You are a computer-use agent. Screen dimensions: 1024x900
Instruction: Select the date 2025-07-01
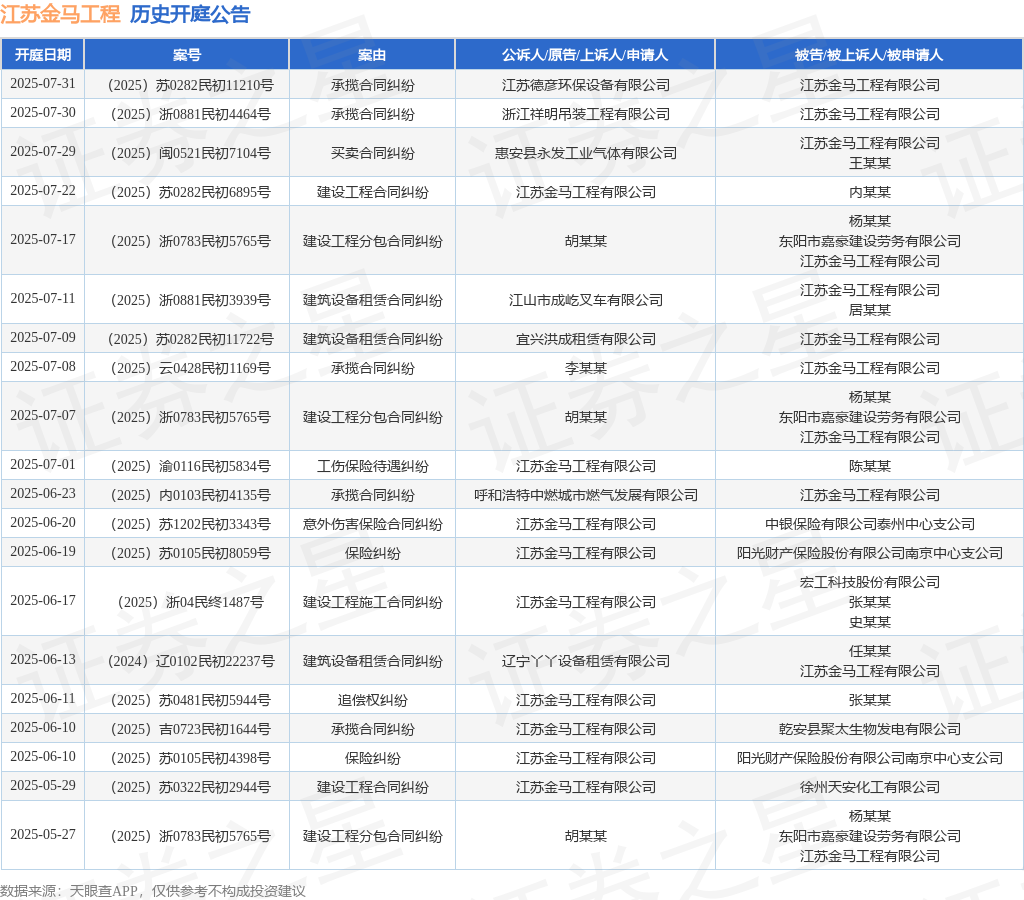click(43, 464)
